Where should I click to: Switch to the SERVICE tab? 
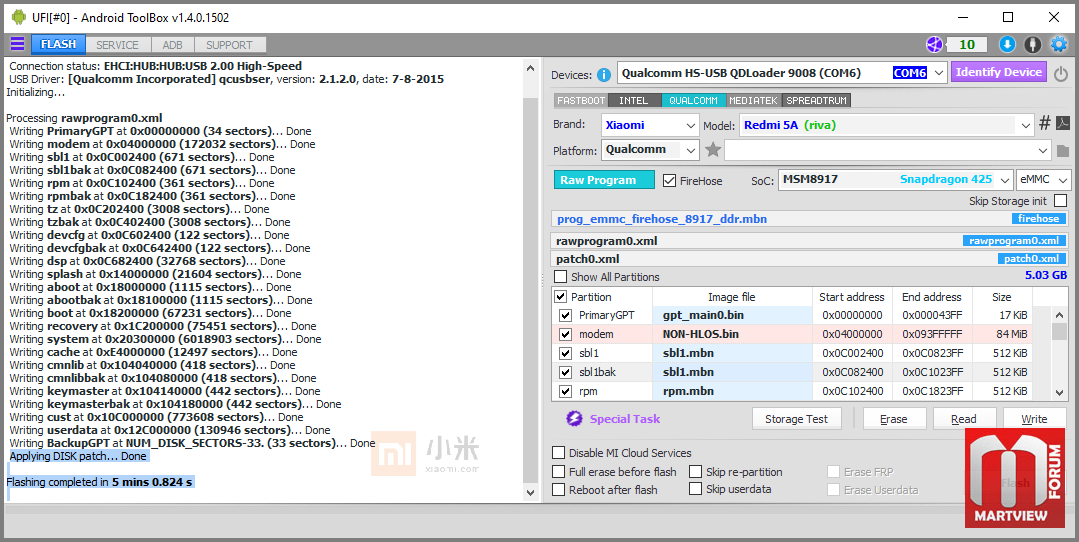point(117,45)
